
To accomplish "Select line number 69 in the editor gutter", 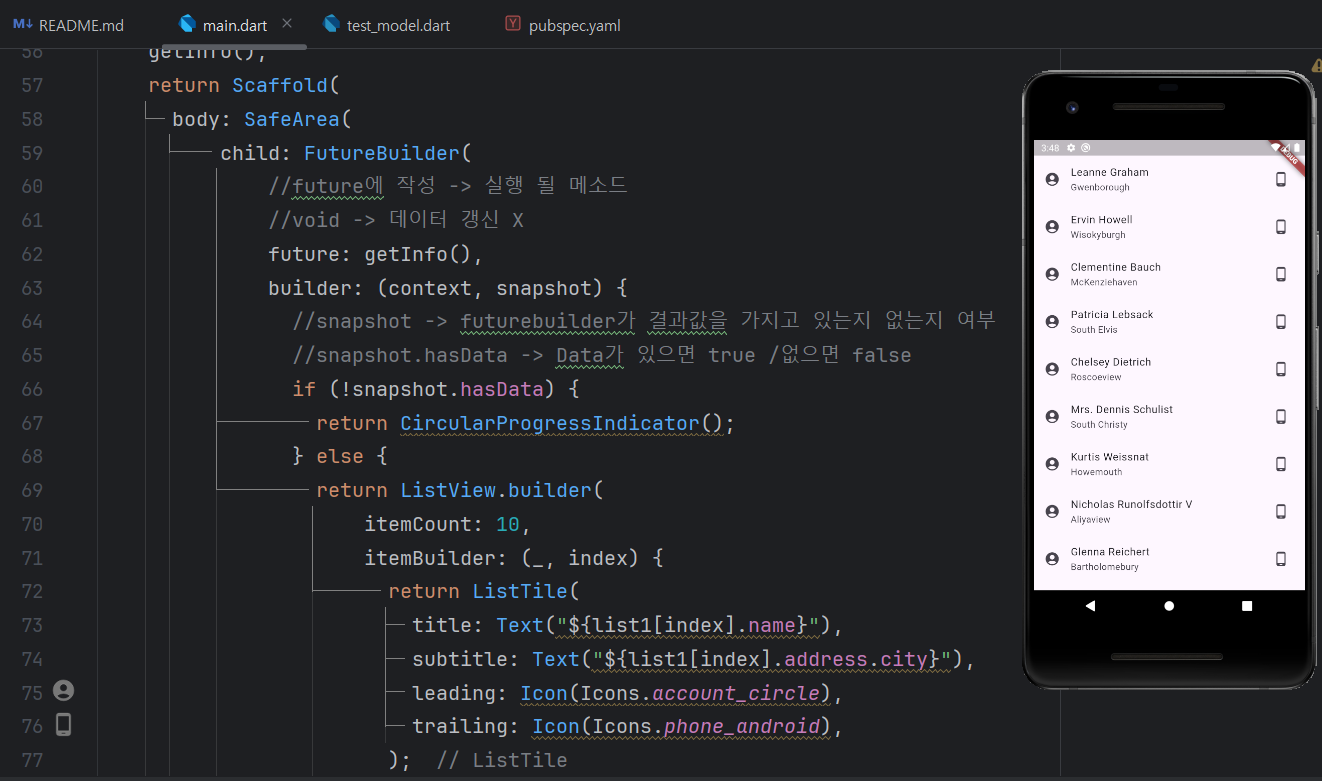I will pyautogui.click(x=31, y=489).
